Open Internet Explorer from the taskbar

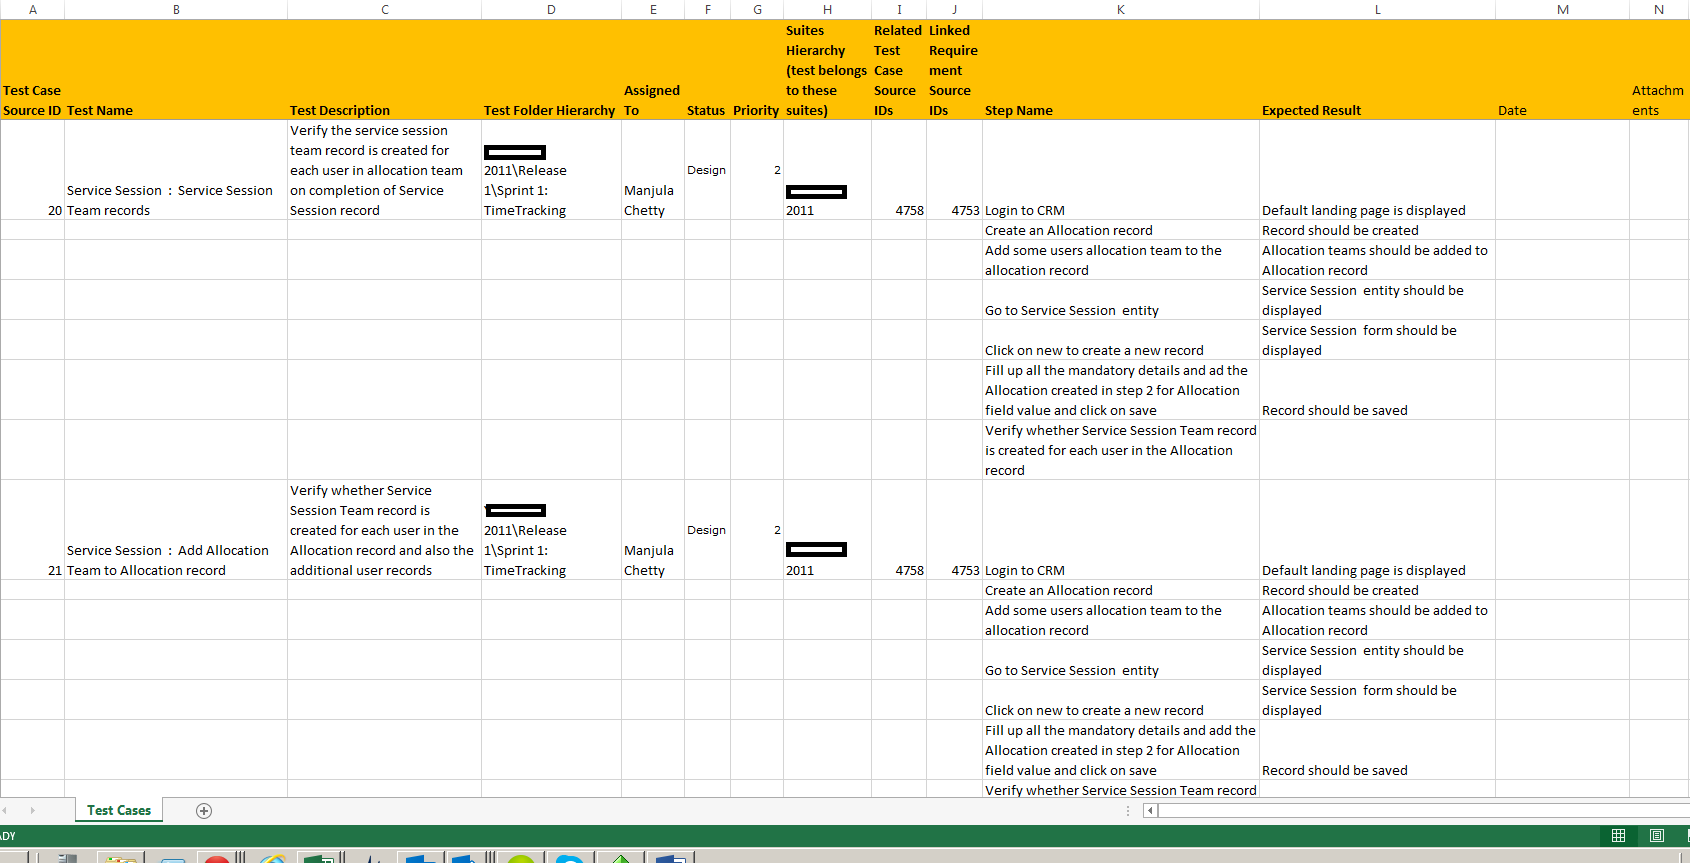tap(272, 858)
